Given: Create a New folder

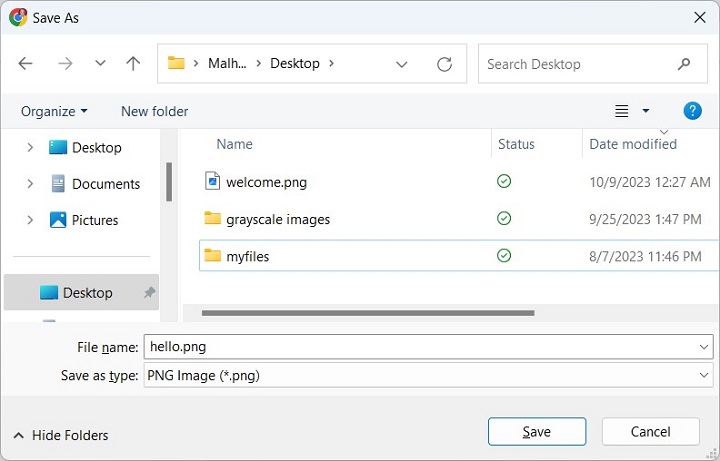Looking at the screenshot, I should click(x=154, y=111).
